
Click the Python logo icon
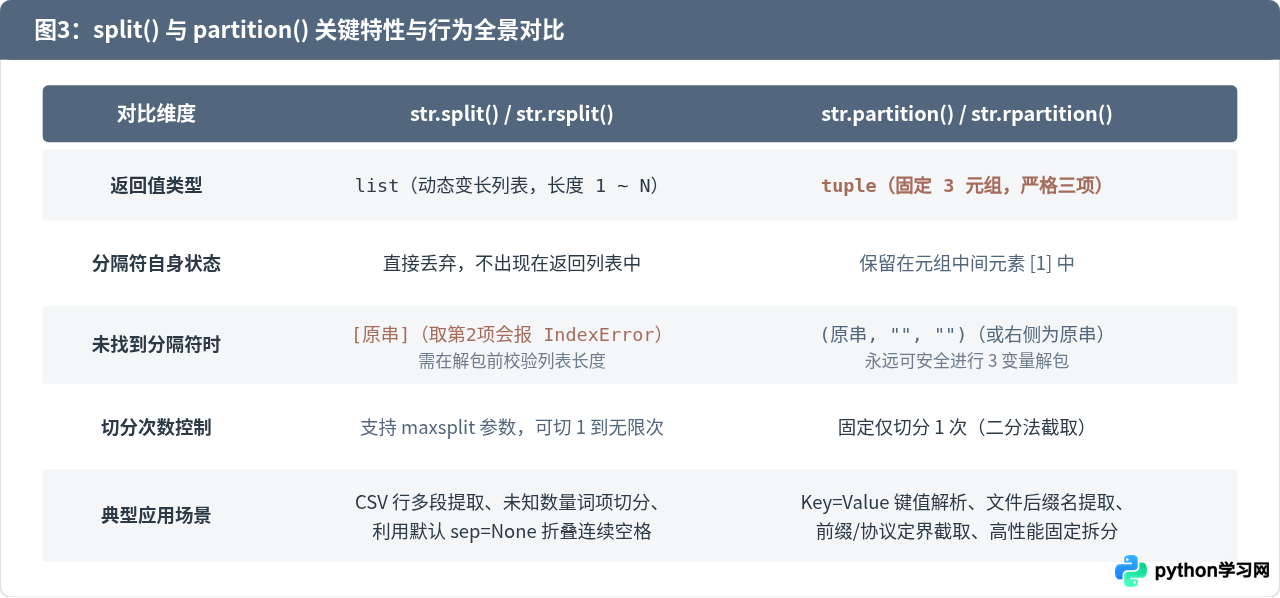[1131, 571]
